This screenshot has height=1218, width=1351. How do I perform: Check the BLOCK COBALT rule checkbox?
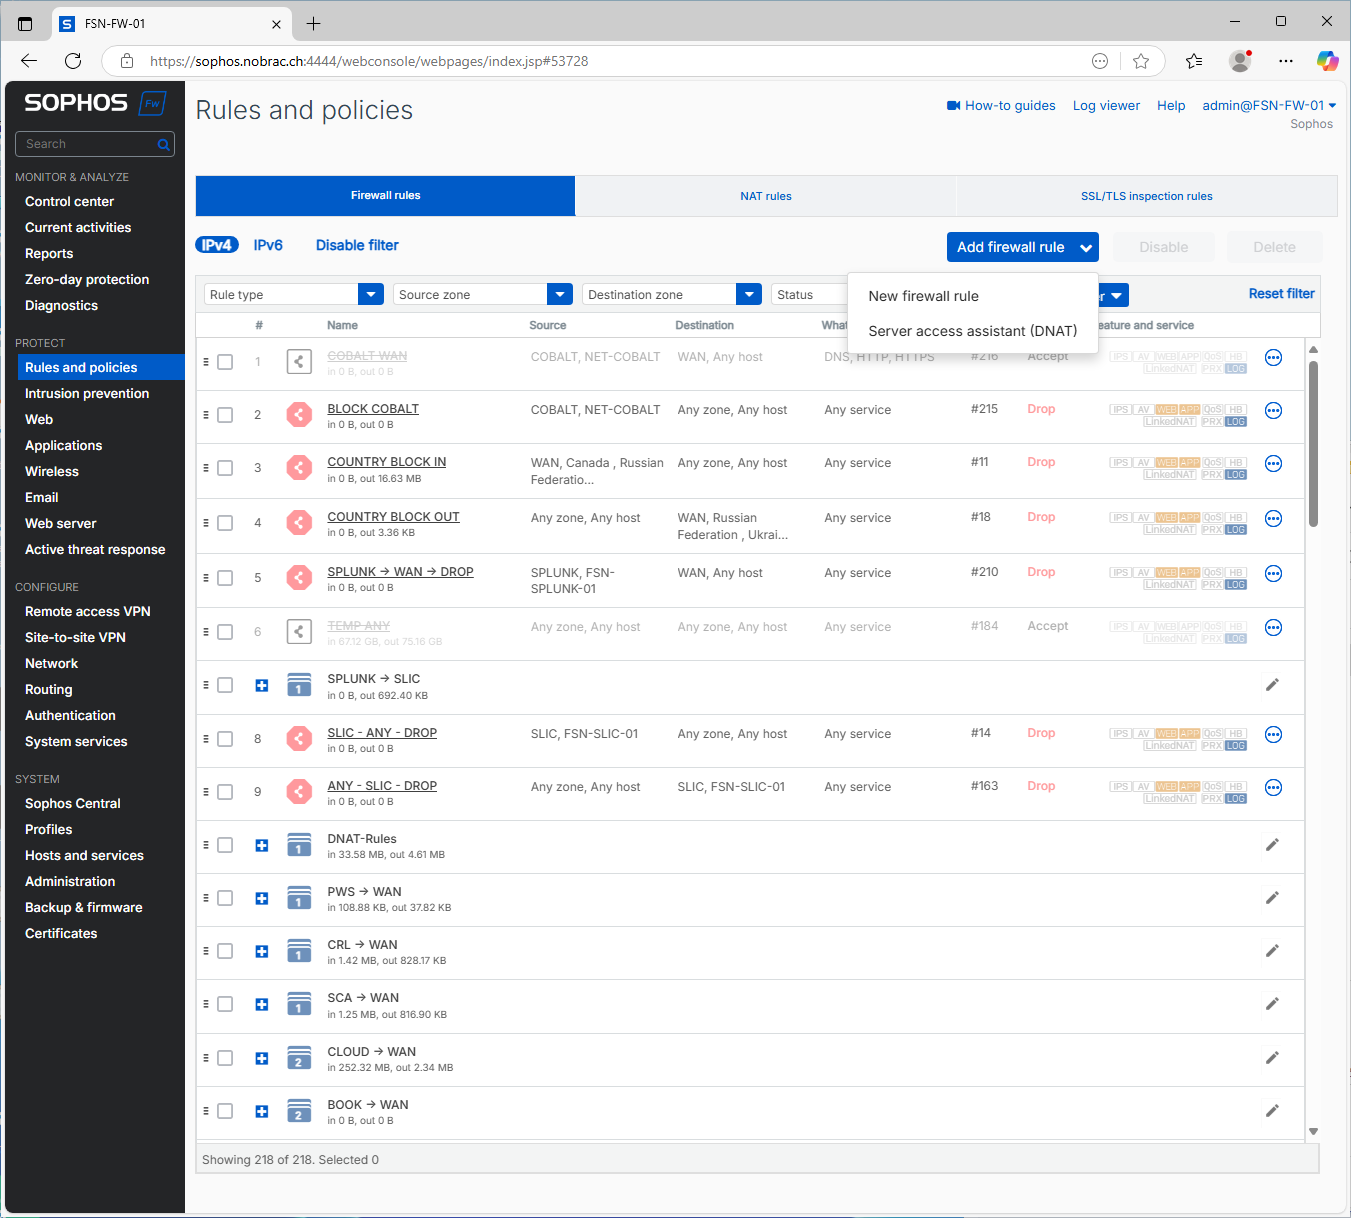pyautogui.click(x=225, y=415)
